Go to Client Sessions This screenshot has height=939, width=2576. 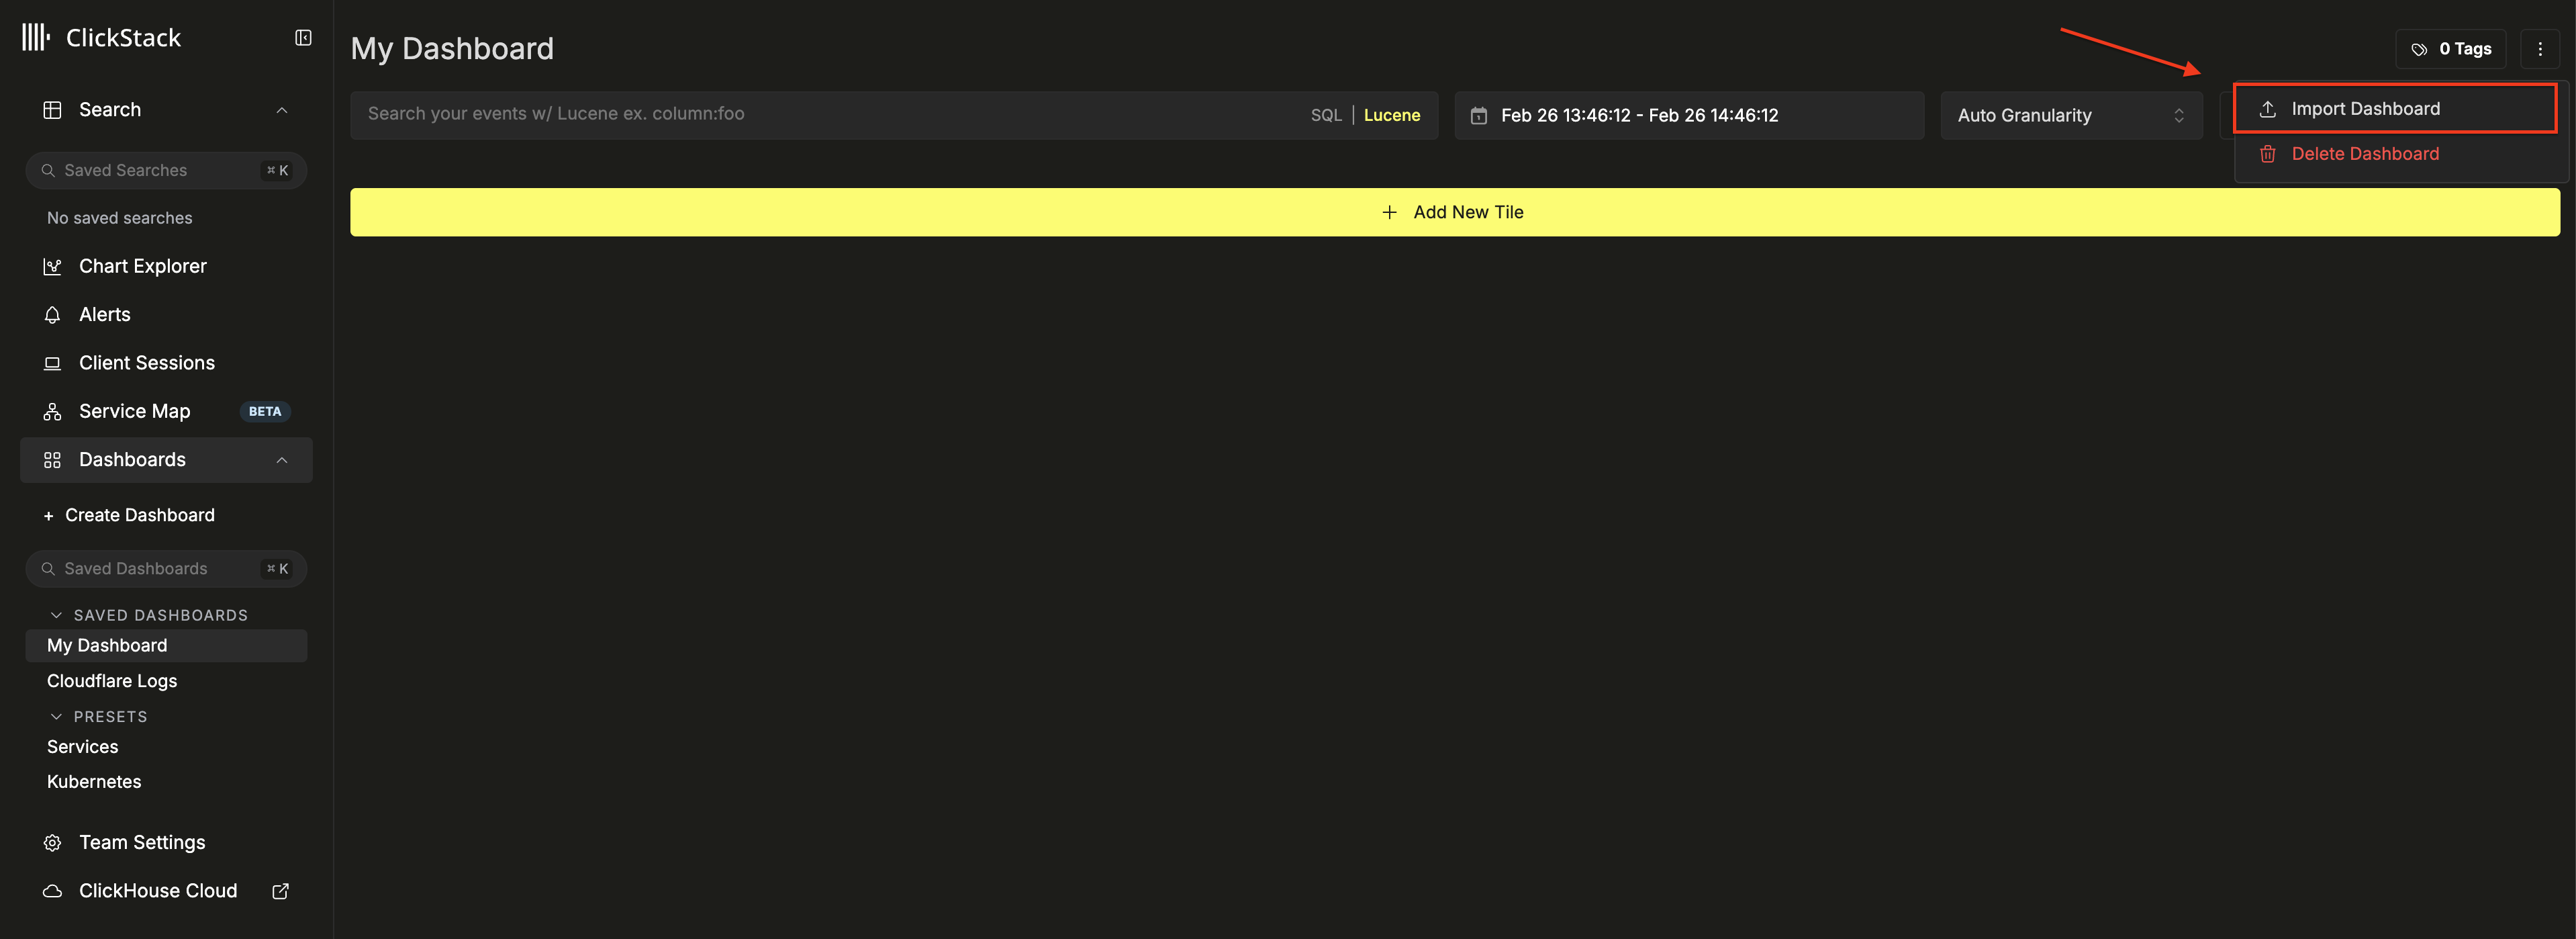146,363
